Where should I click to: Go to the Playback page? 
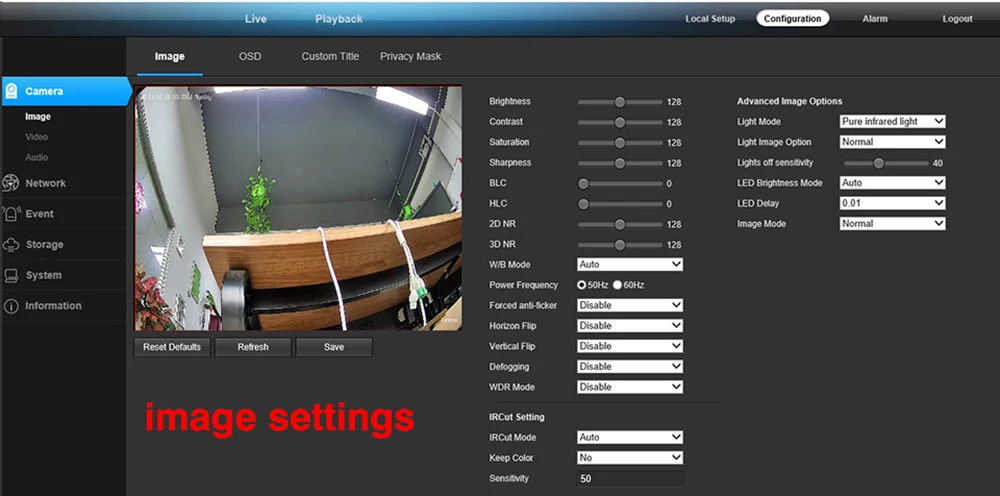[x=339, y=19]
